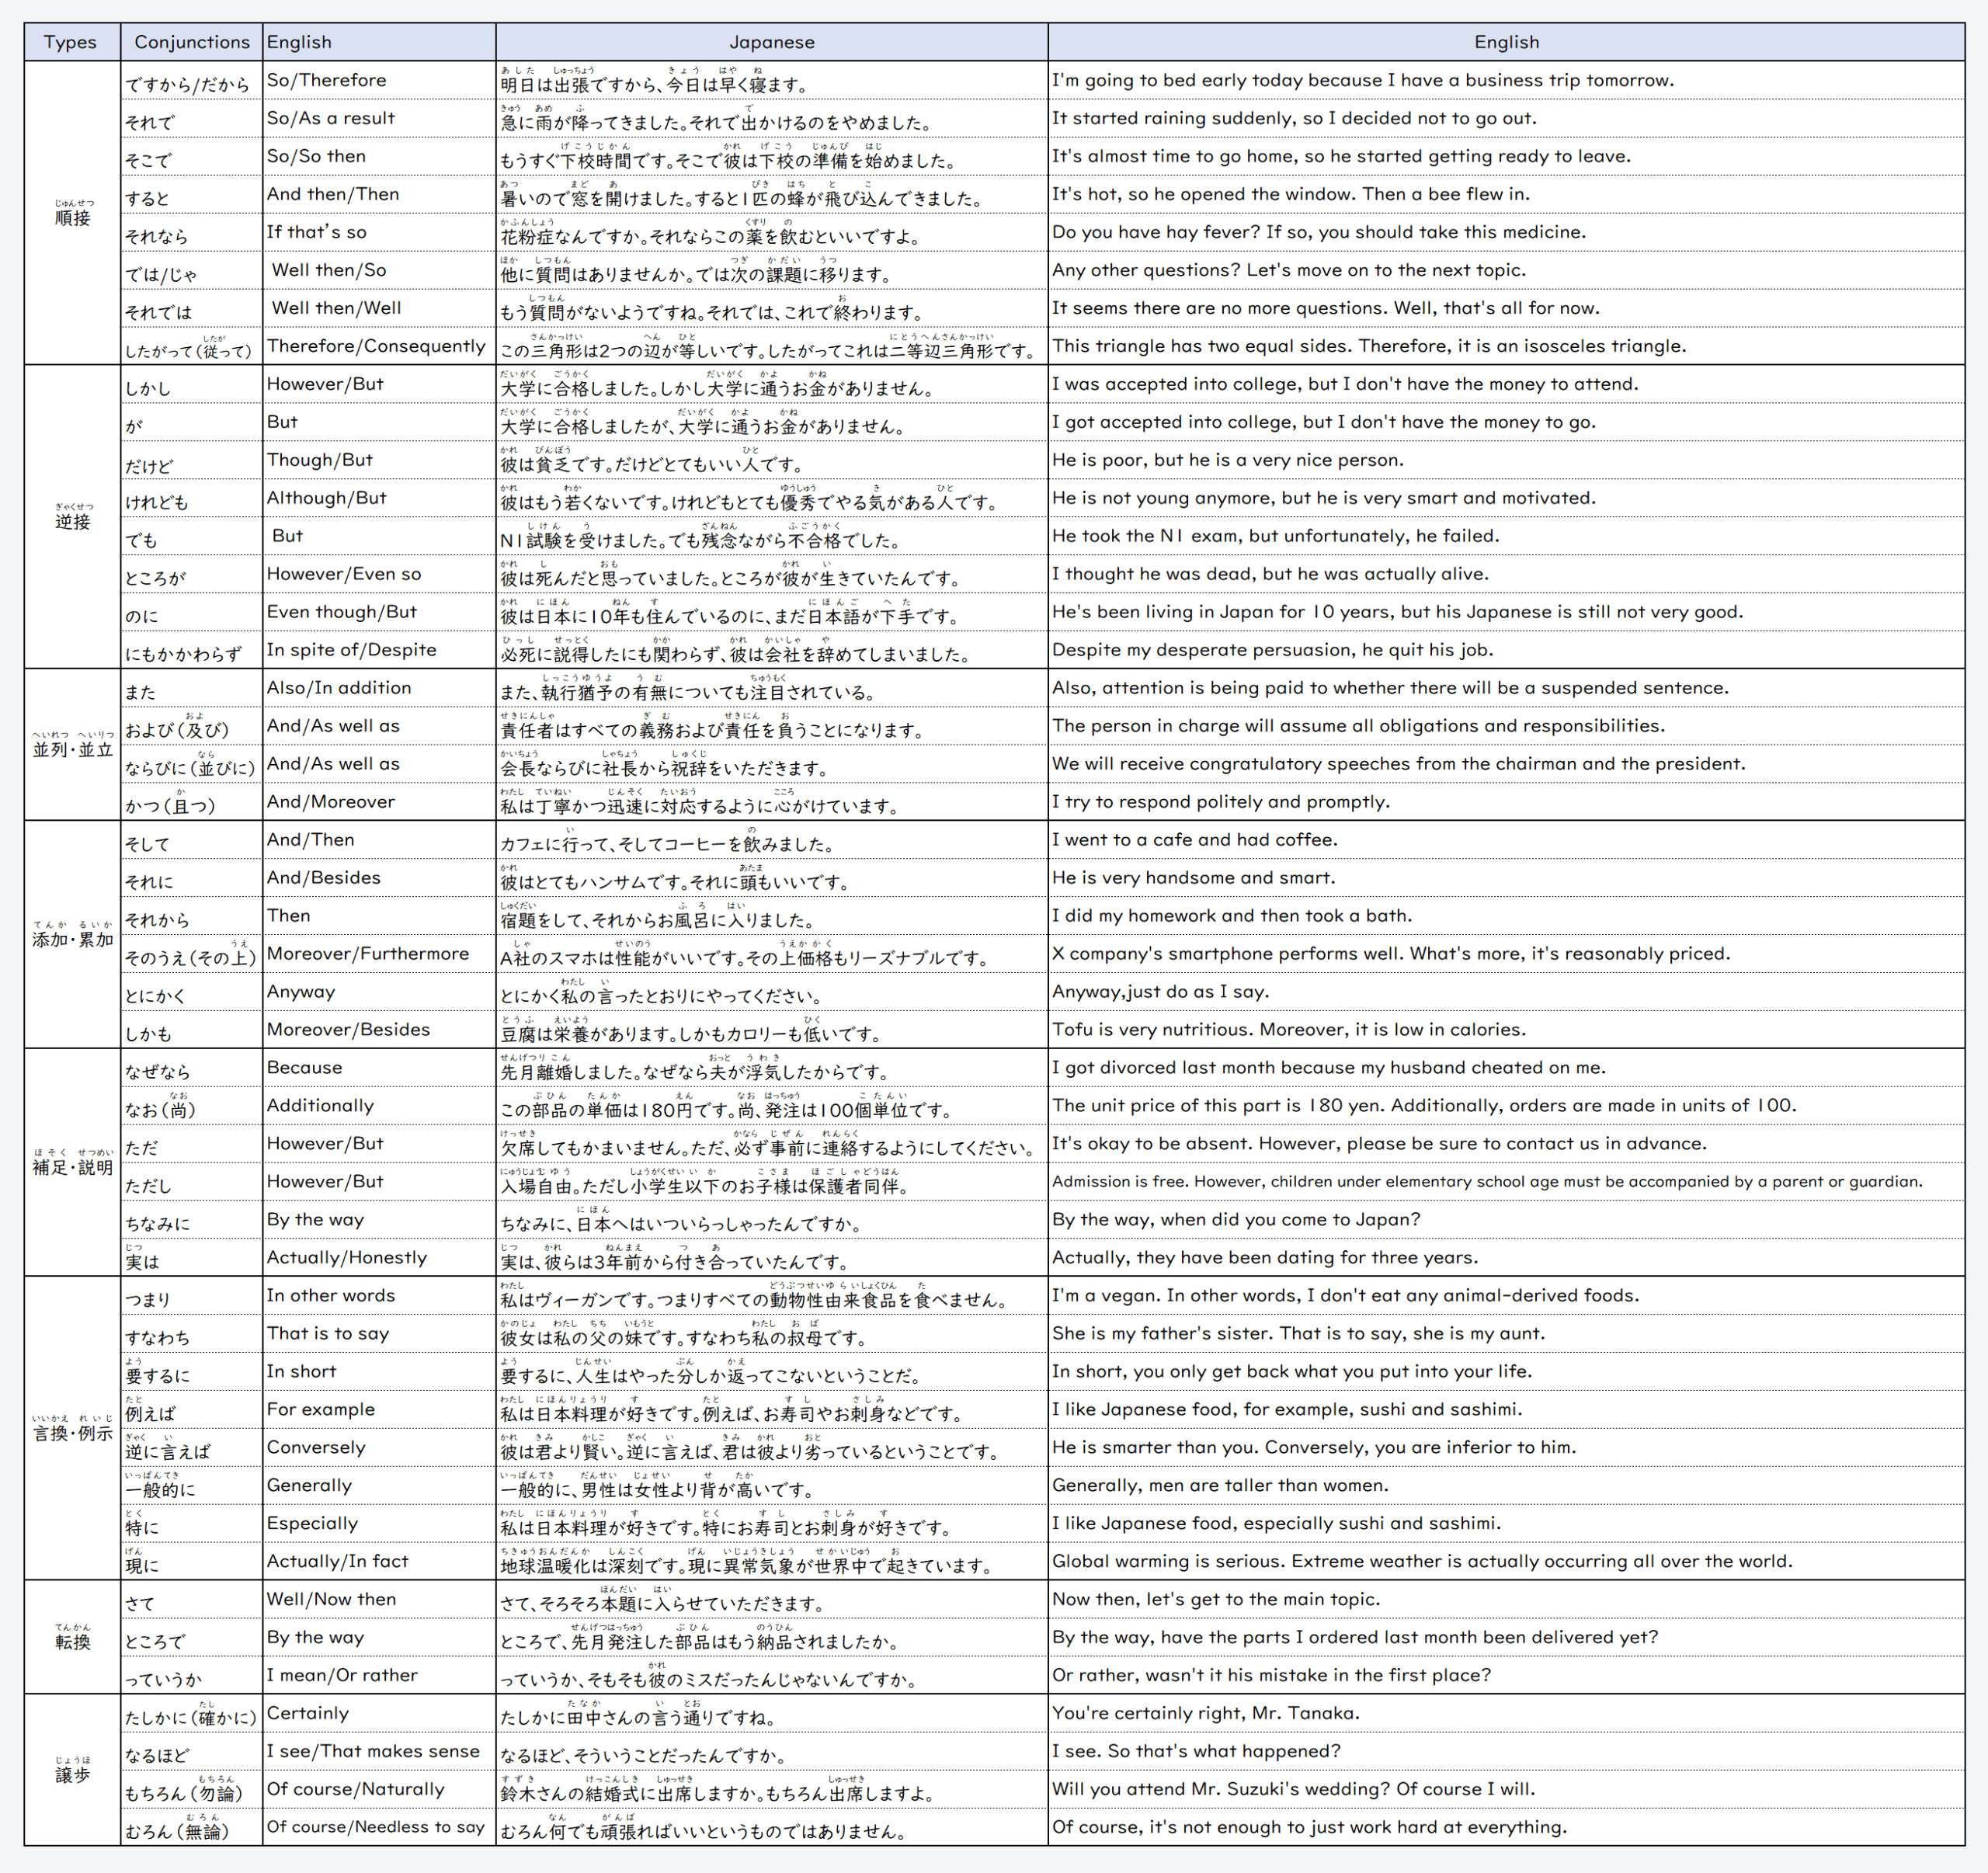
Task: Click the conjunction 'にもかかわらず'
Action: 192,650
